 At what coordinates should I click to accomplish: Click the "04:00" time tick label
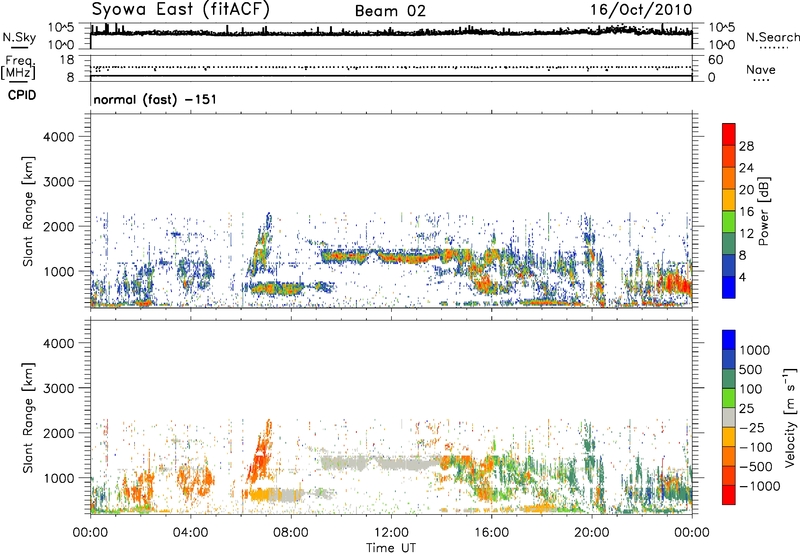(x=190, y=533)
